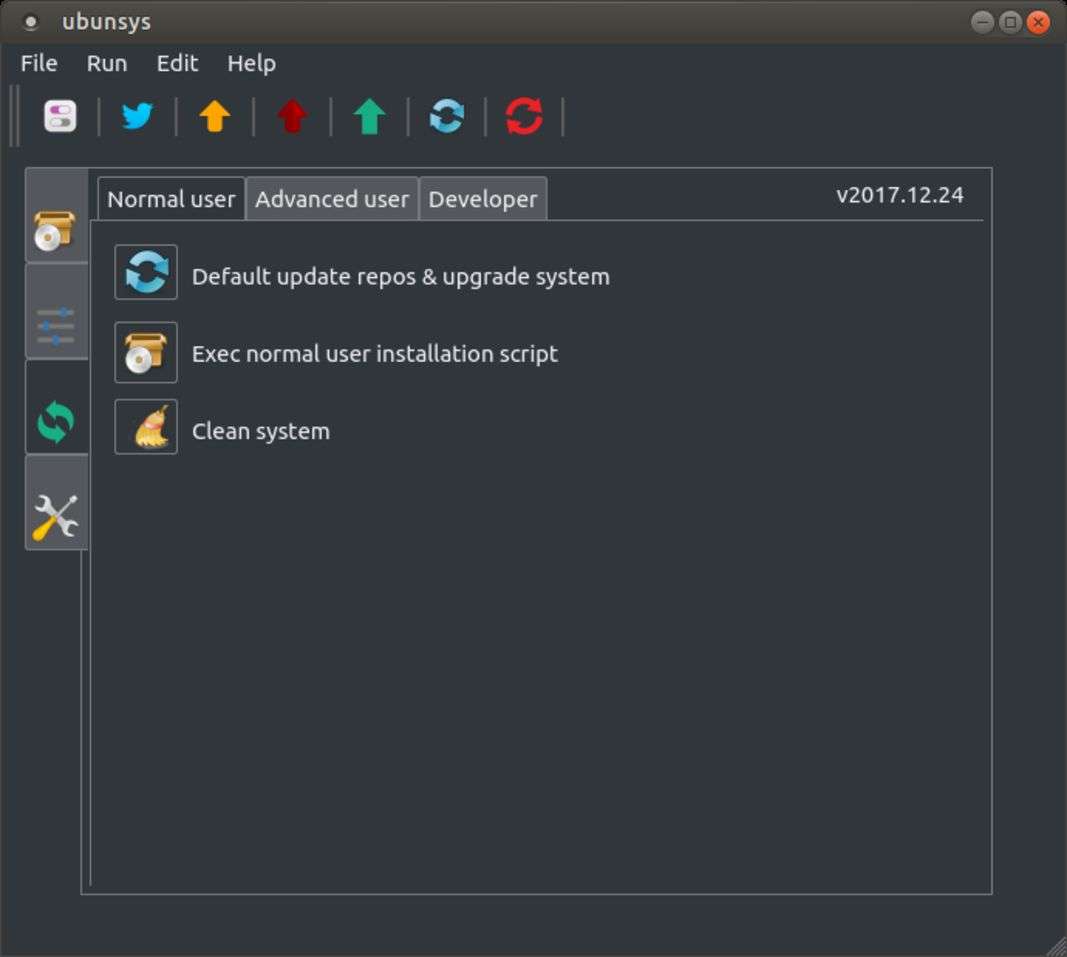
Task: Switch to the Advanced user tab
Action: tap(331, 199)
